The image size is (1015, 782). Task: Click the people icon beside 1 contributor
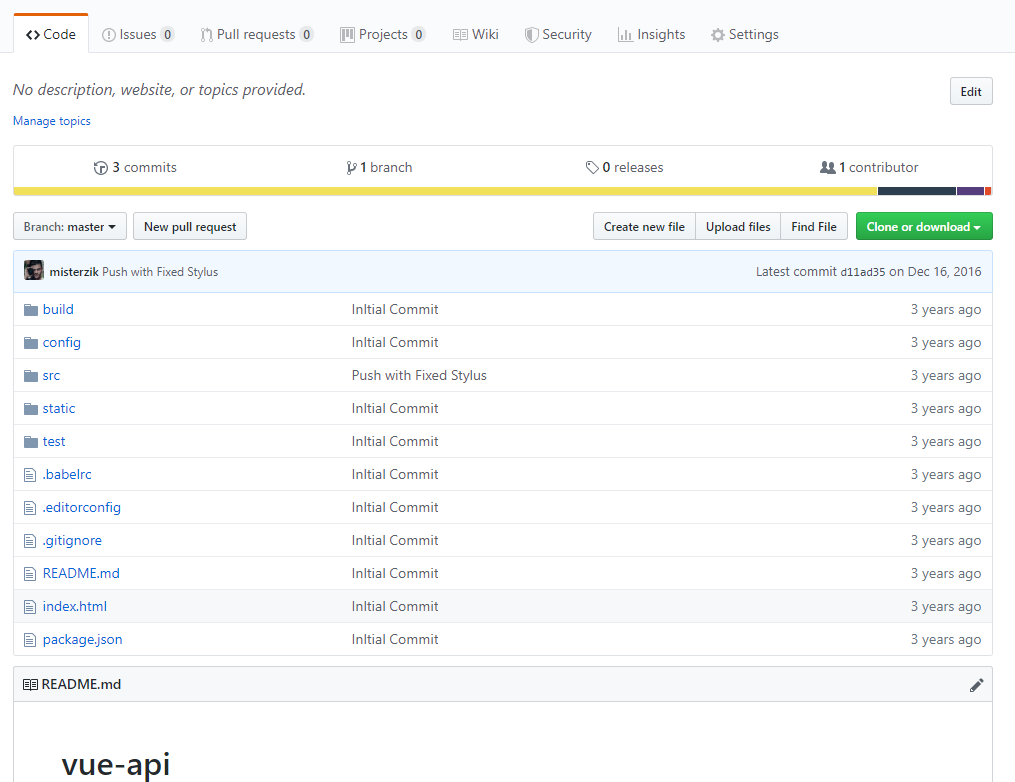[827, 168]
